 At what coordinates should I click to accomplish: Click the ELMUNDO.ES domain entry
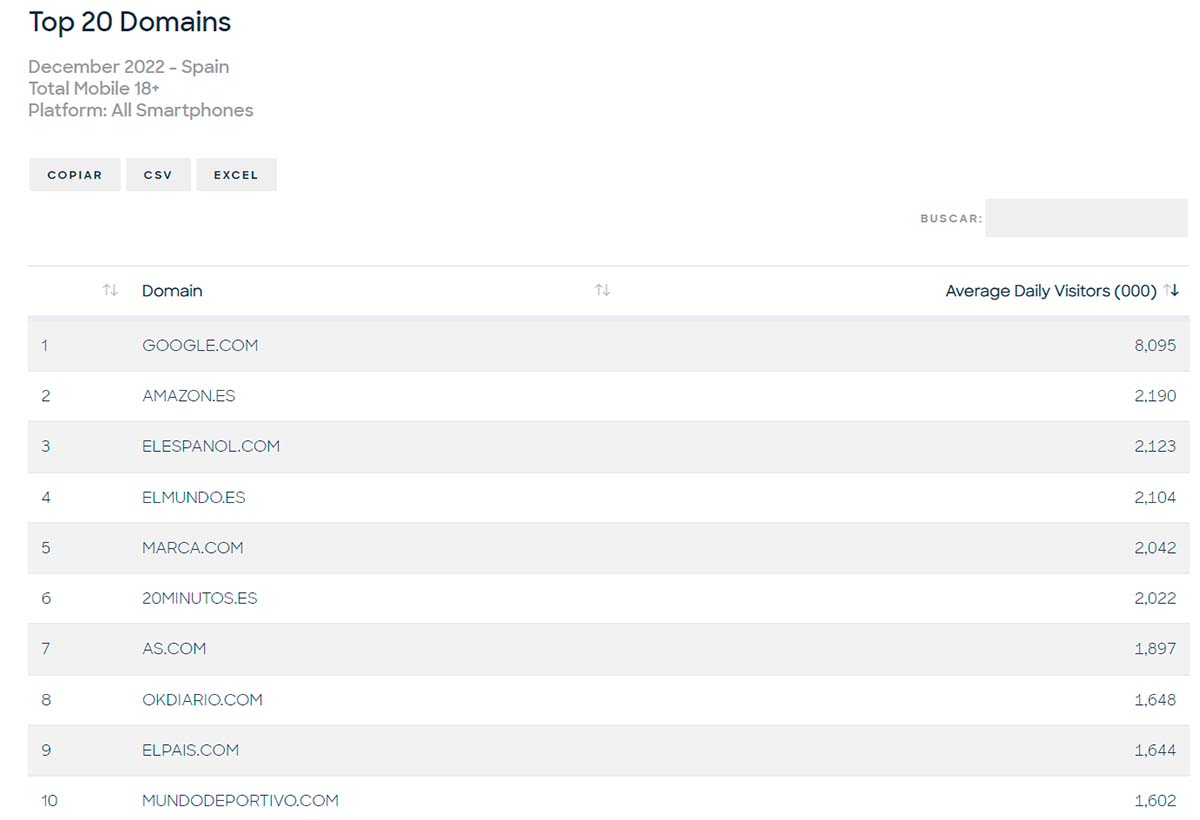pos(194,497)
